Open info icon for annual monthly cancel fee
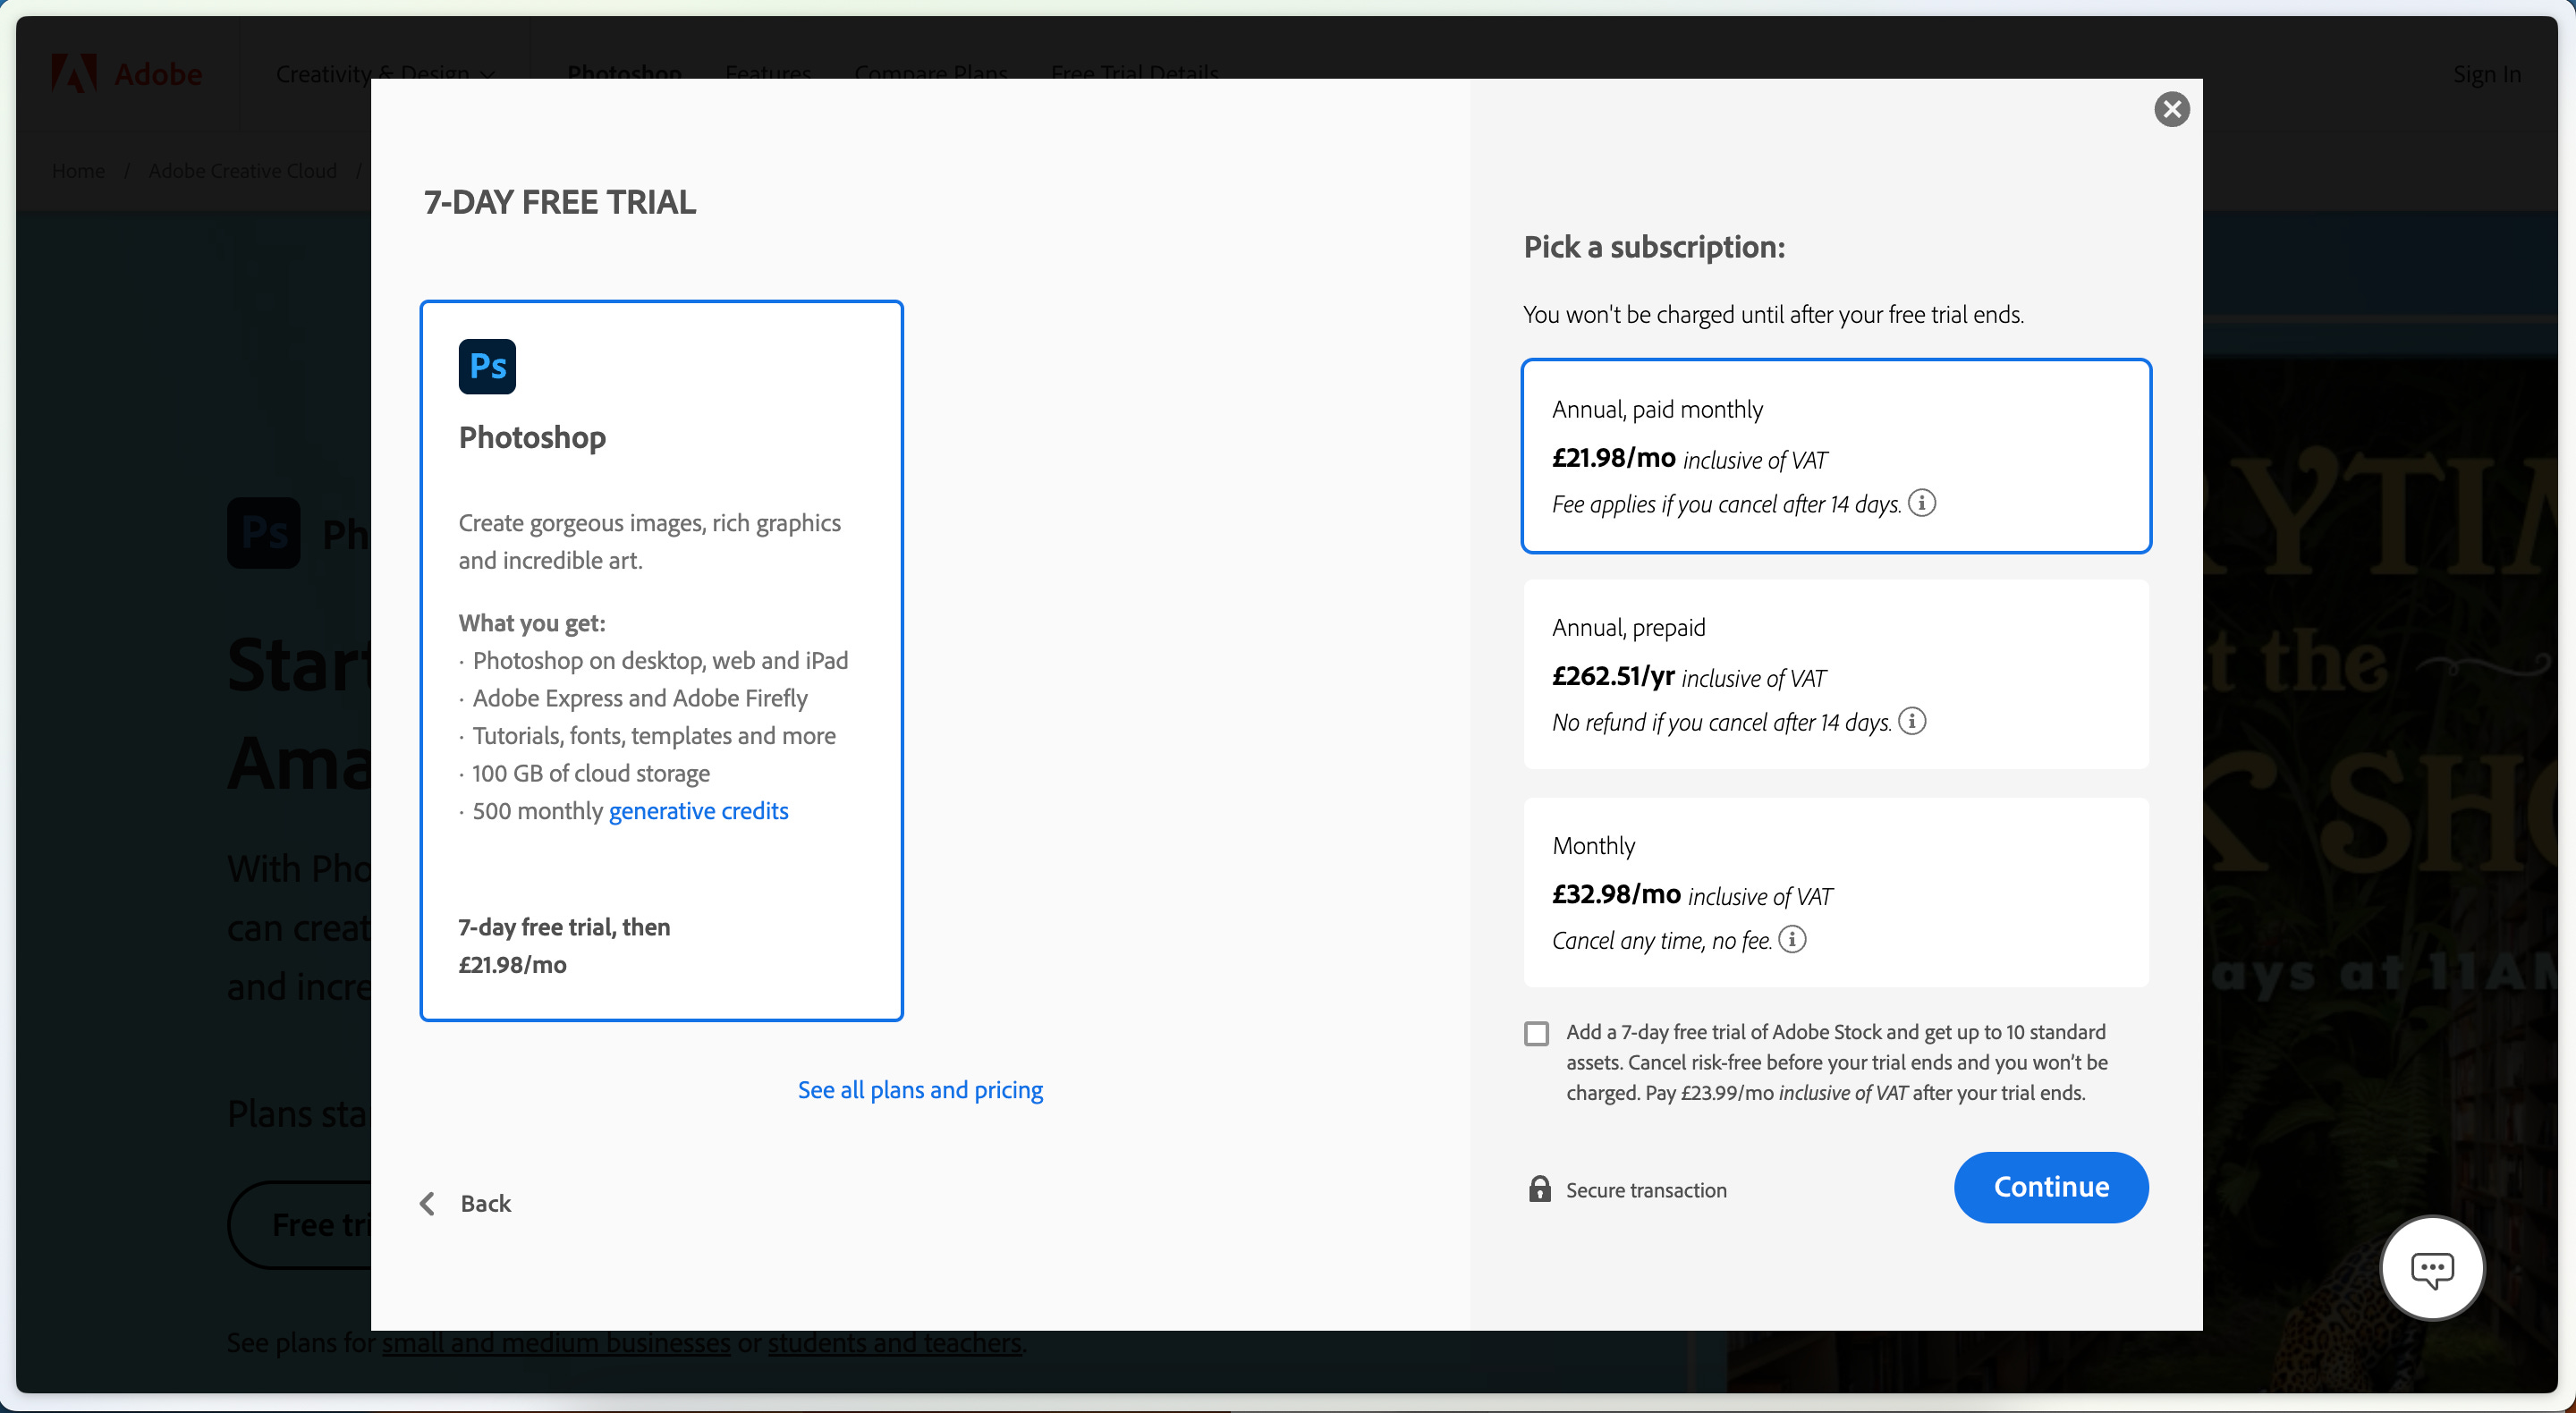Viewport: 2576px width, 1413px height. pyautogui.click(x=1921, y=502)
